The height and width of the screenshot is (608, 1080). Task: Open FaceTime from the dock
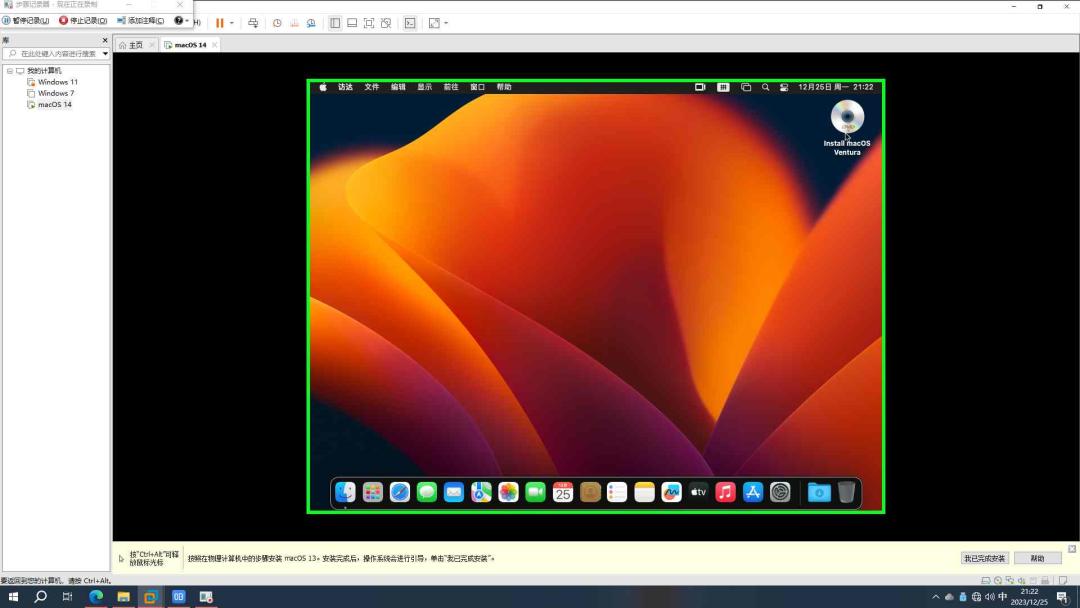click(x=535, y=492)
